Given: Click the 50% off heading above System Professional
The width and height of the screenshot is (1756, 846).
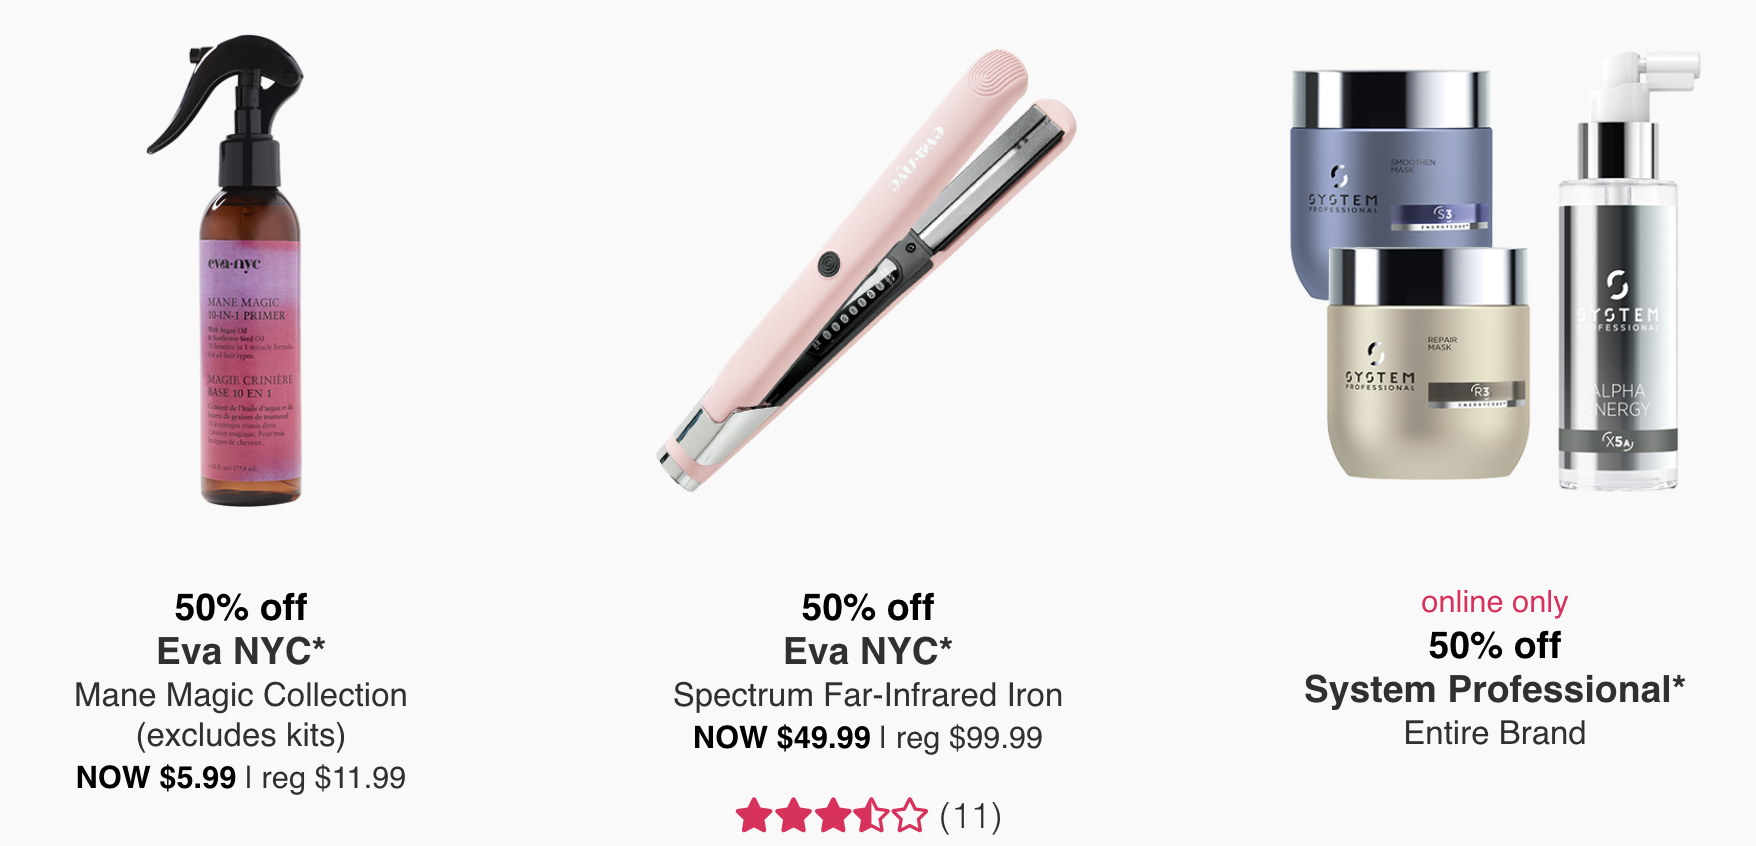Looking at the screenshot, I should click(x=1495, y=646).
